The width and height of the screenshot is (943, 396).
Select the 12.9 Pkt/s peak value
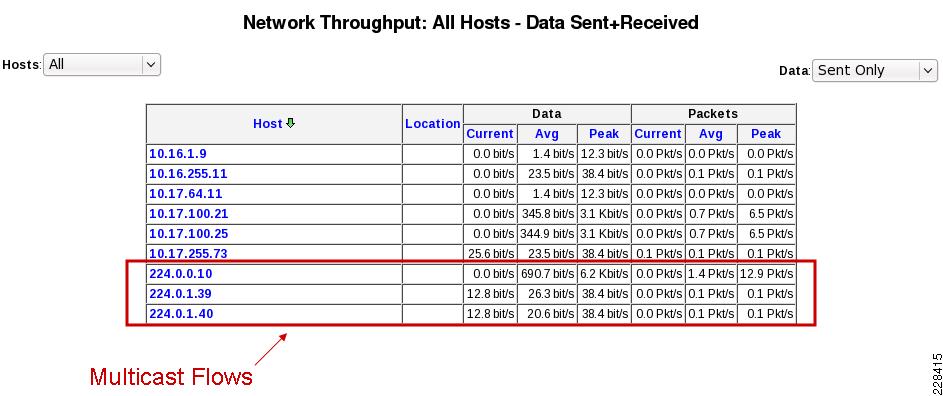tap(767, 274)
